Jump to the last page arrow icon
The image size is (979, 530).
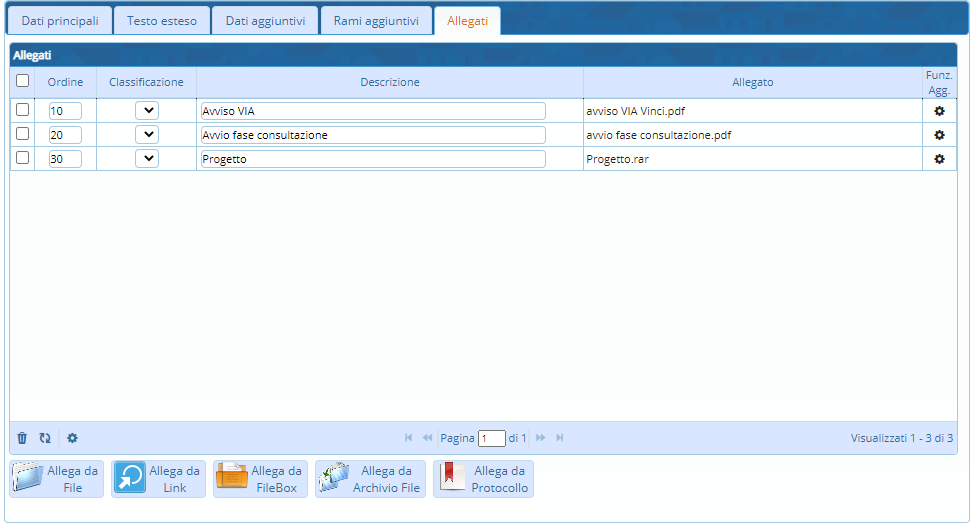pyautogui.click(x=560, y=438)
